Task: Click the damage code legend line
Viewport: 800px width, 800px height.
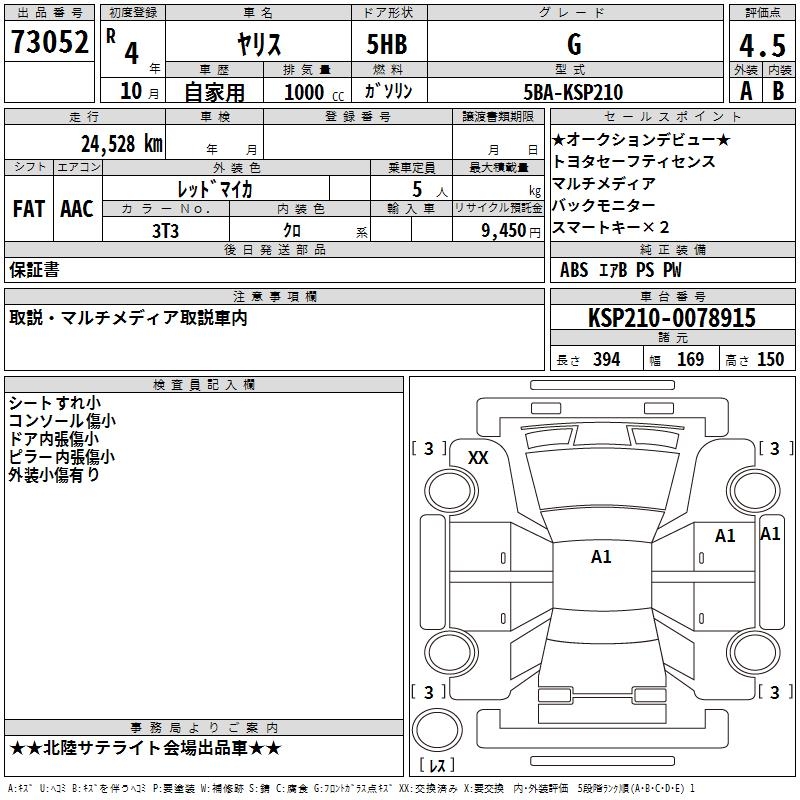Action: click(x=352, y=789)
